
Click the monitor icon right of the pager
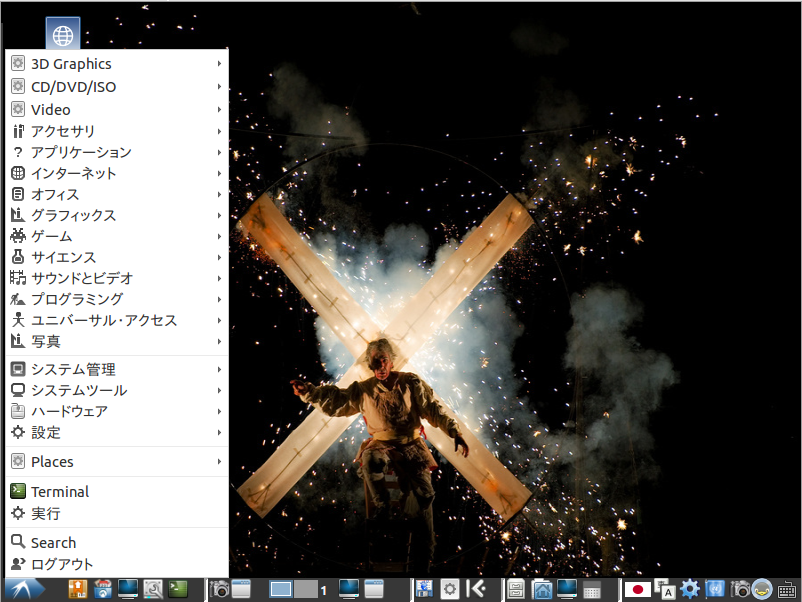[349, 590]
